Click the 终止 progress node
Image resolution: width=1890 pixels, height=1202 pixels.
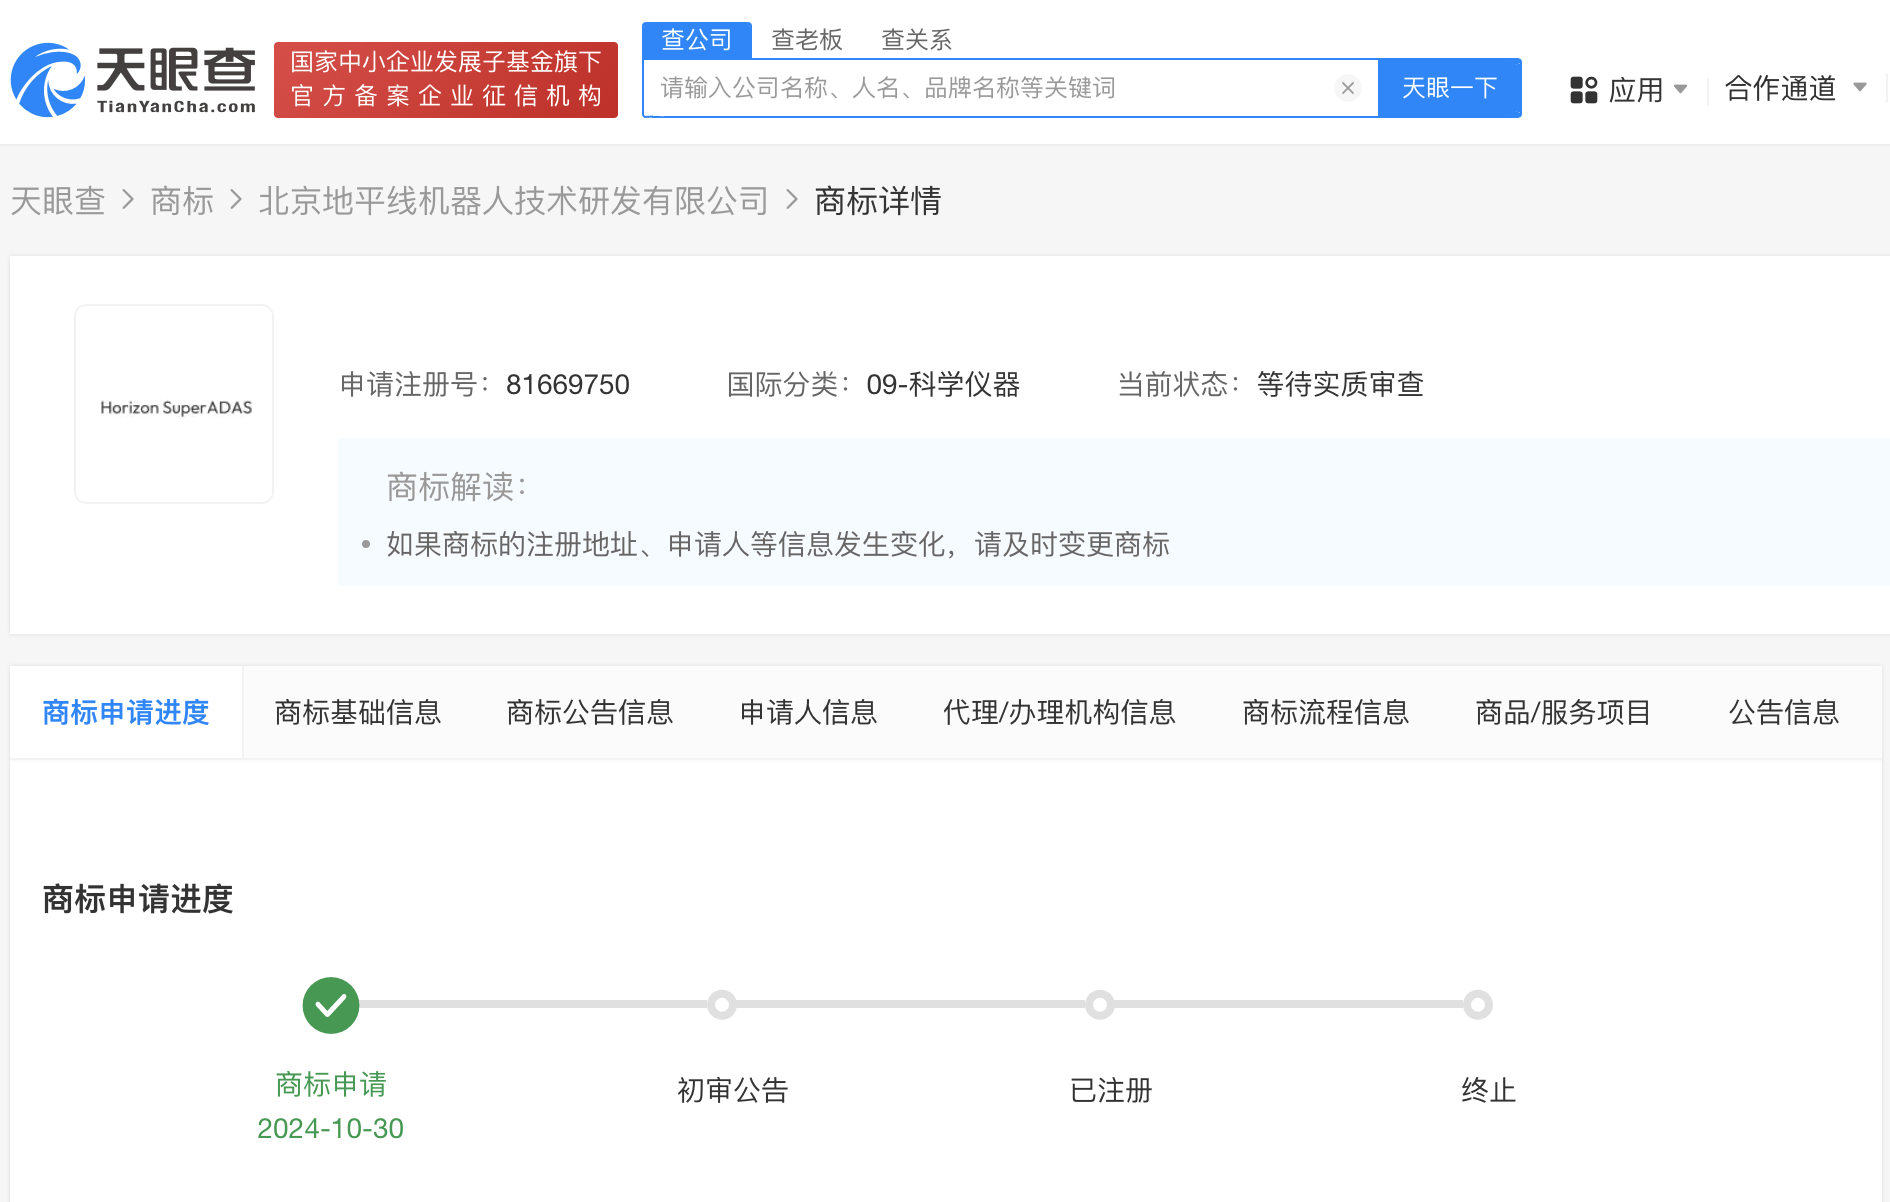click(1478, 1004)
